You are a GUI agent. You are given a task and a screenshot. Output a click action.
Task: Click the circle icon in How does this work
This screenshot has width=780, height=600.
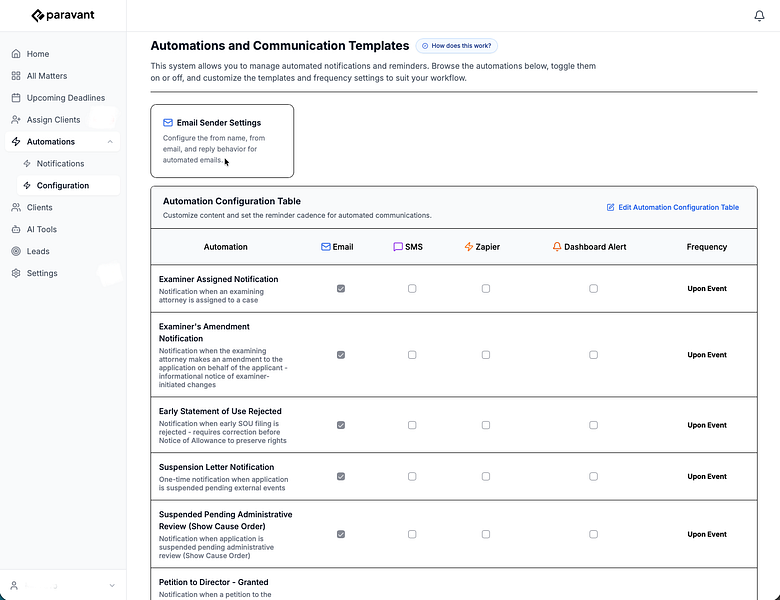point(425,46)
